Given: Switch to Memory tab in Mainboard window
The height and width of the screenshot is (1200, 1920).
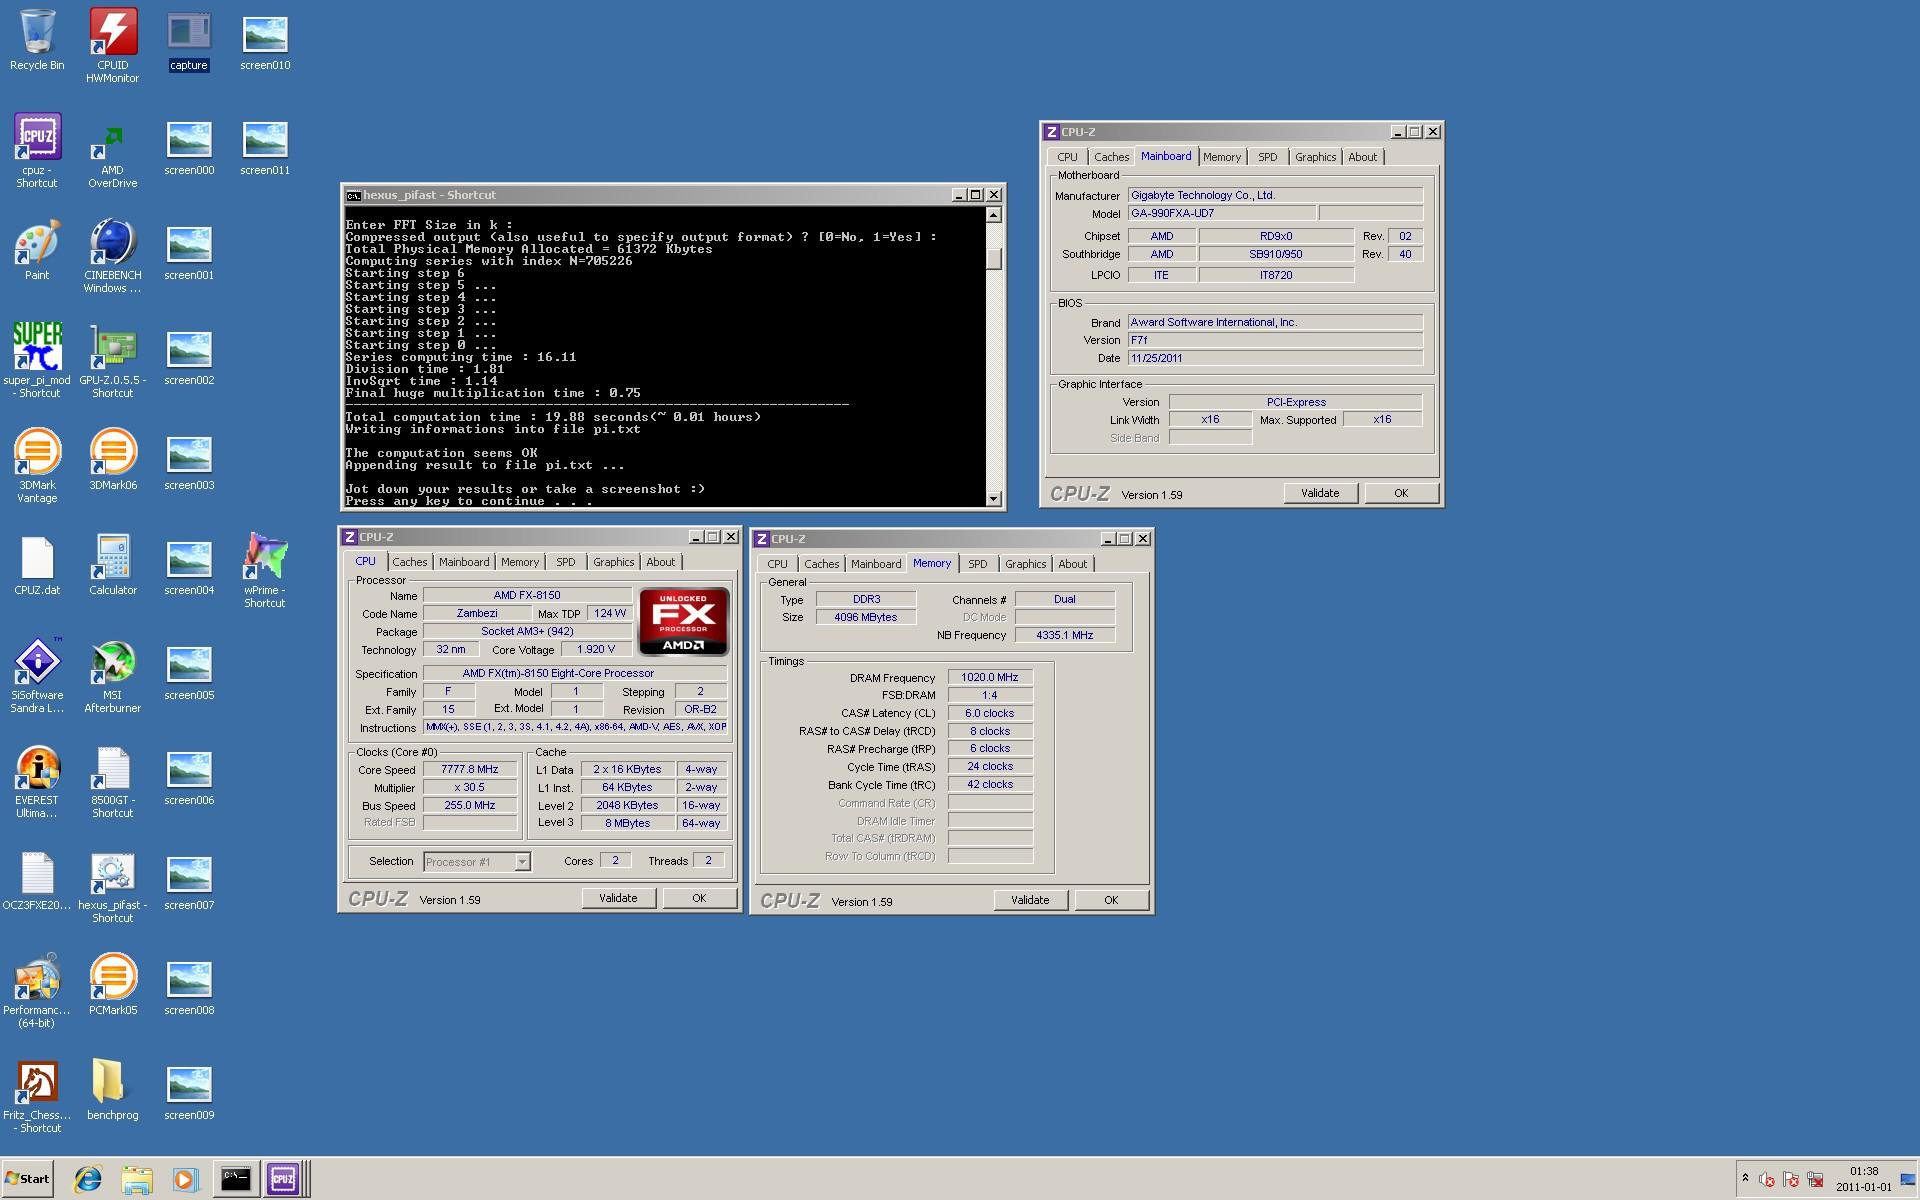Looking at the screenshot, I should click(1221, 157).
